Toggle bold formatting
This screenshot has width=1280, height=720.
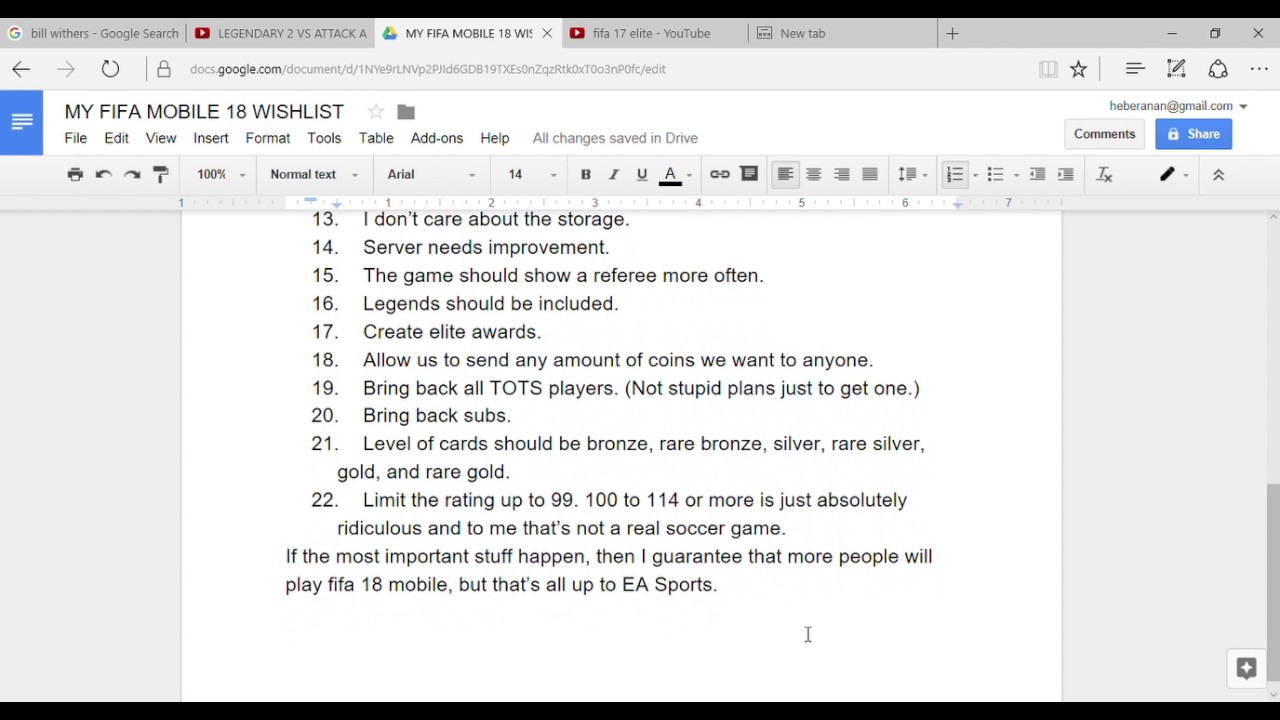tap(586, 174)
